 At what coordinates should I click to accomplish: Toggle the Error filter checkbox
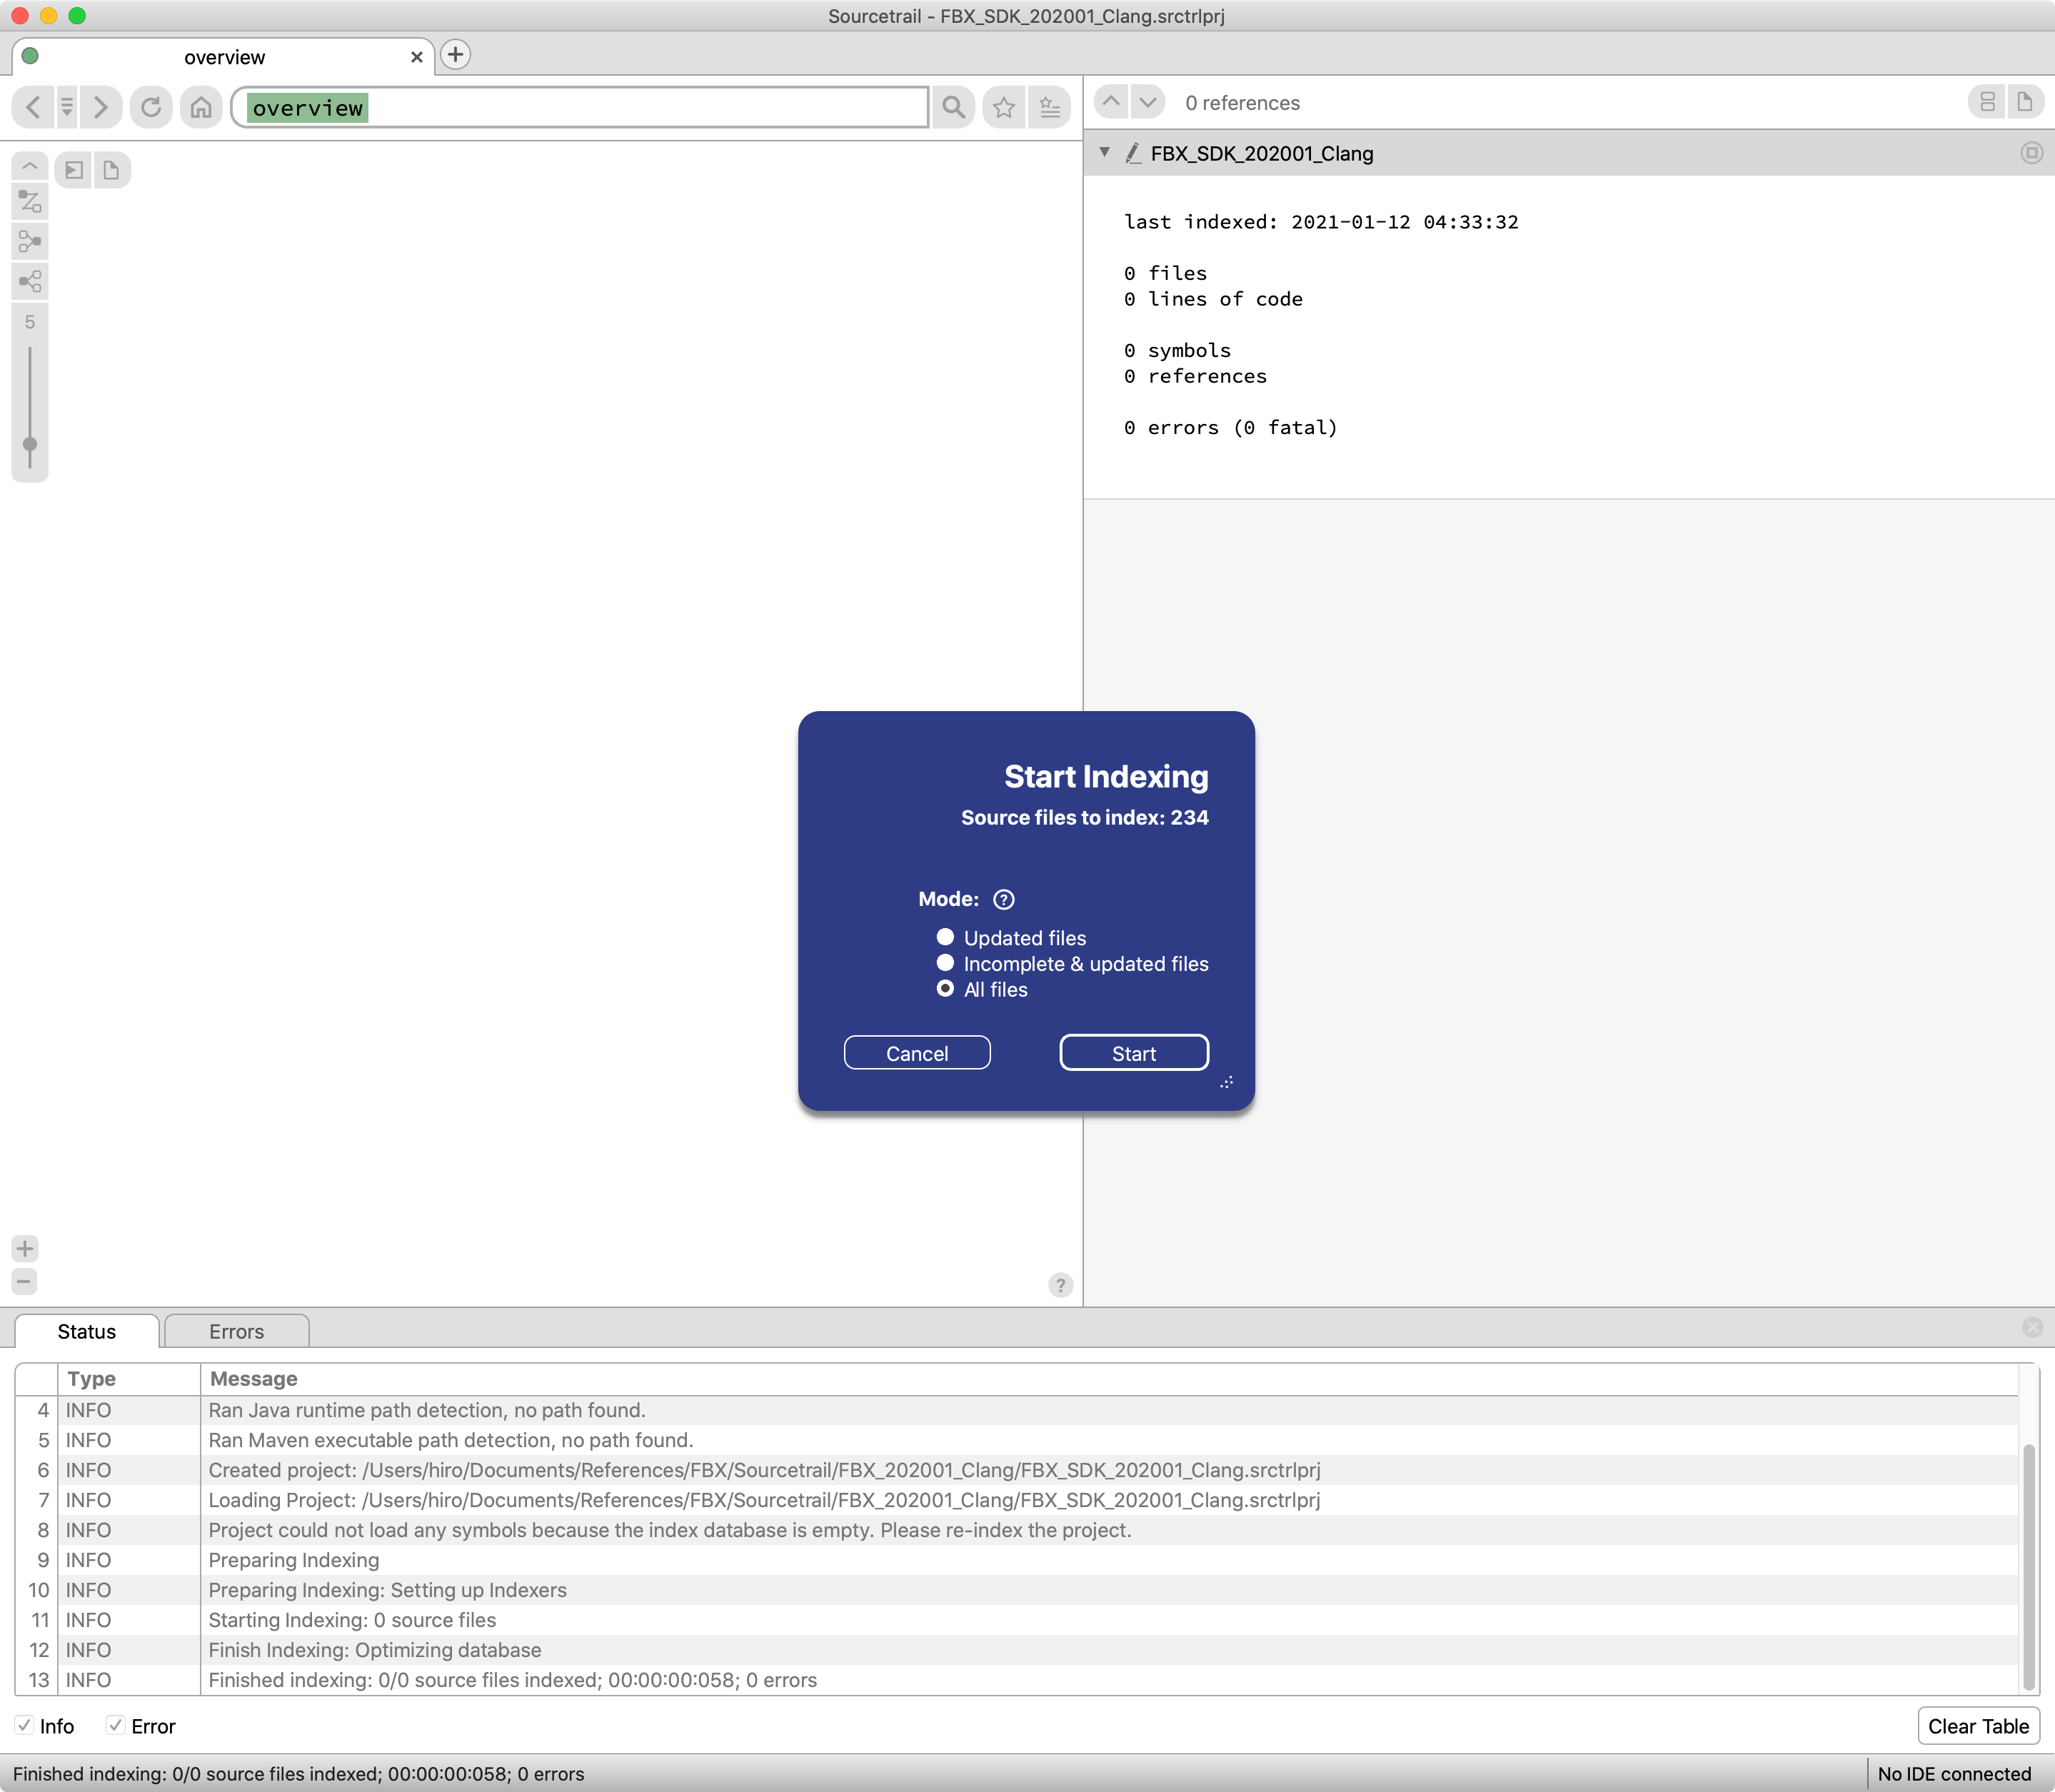116,1726
